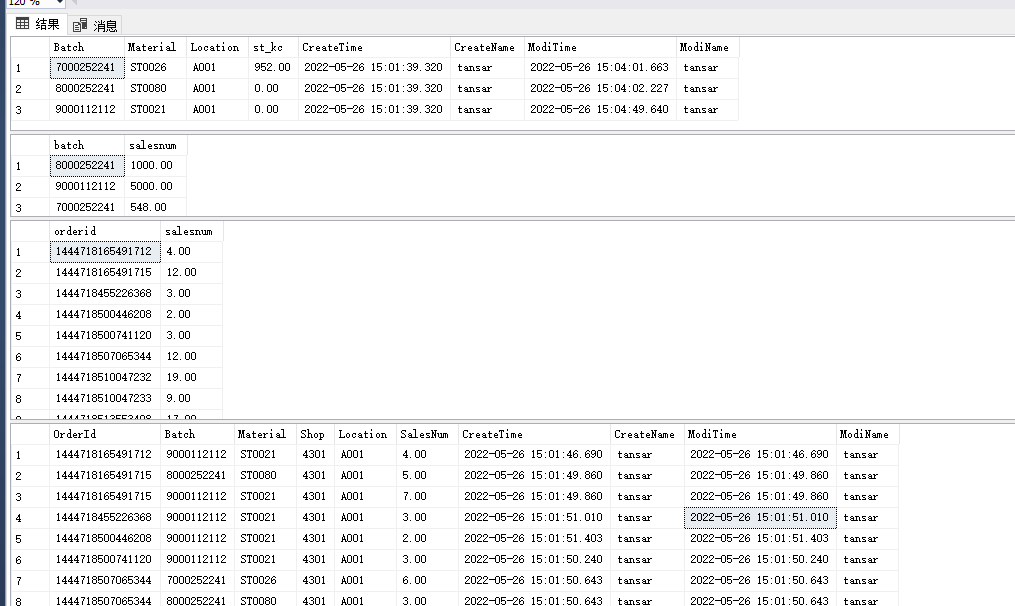Viewport: 1015px width, 606px height.
Task: Select the 19.00 salesnum cell
Action: tap(192, 377)
